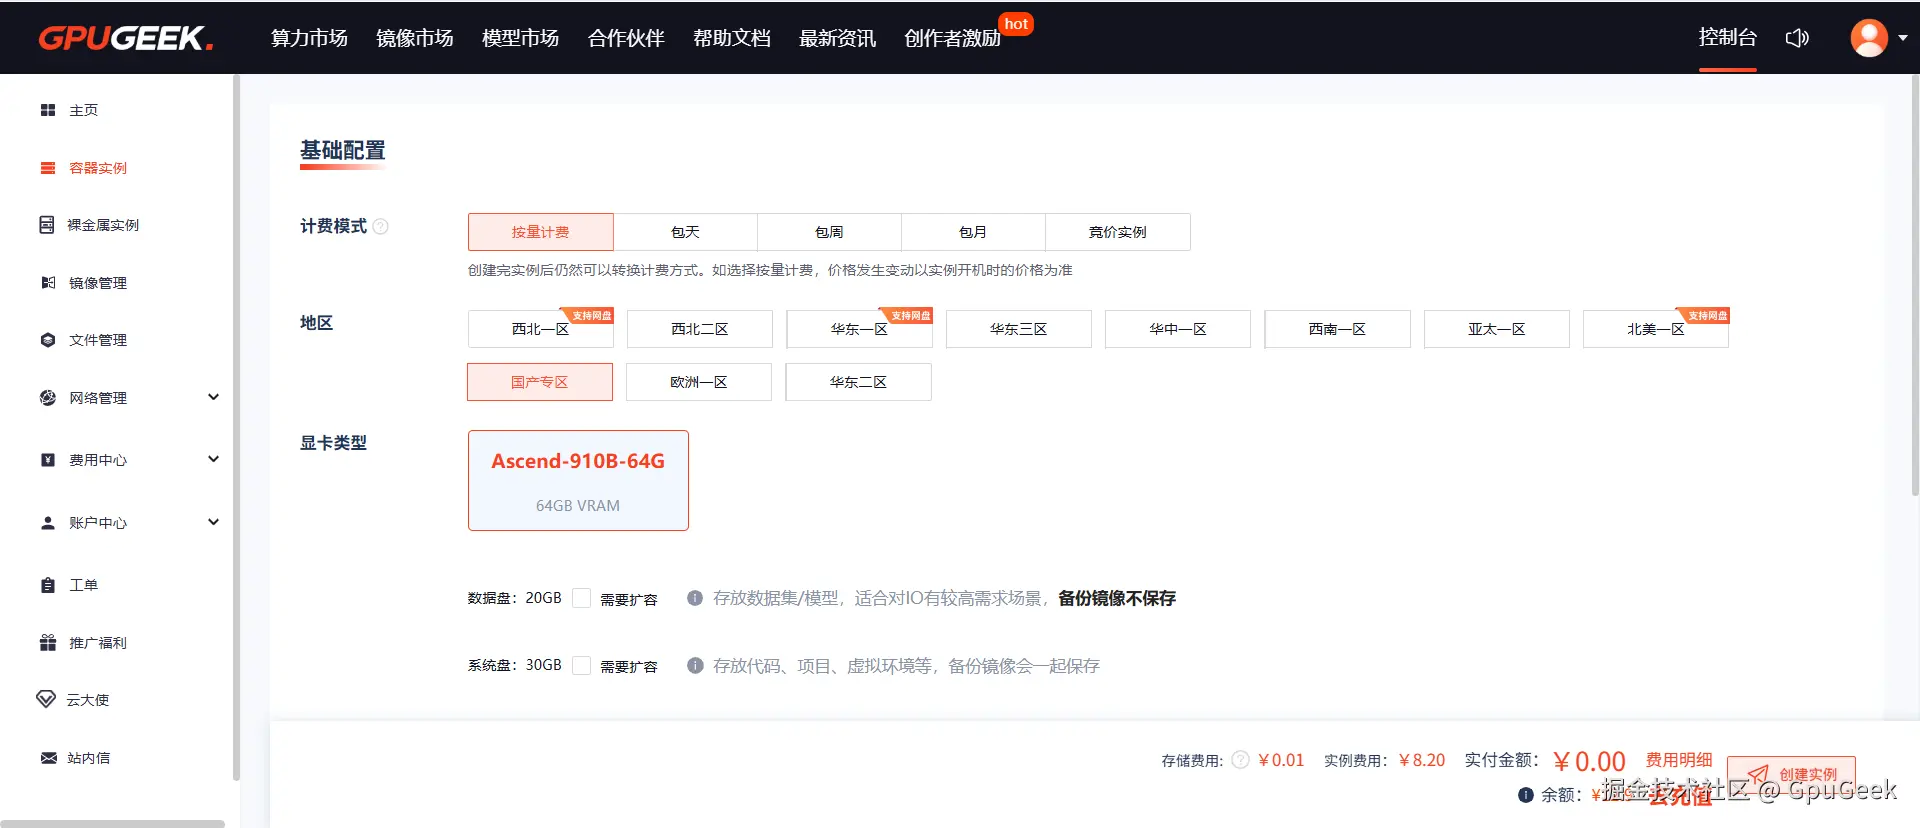Choose the 欧洲一区 region
Viewport: 1920px width, 828px height.
pos(699,382)
